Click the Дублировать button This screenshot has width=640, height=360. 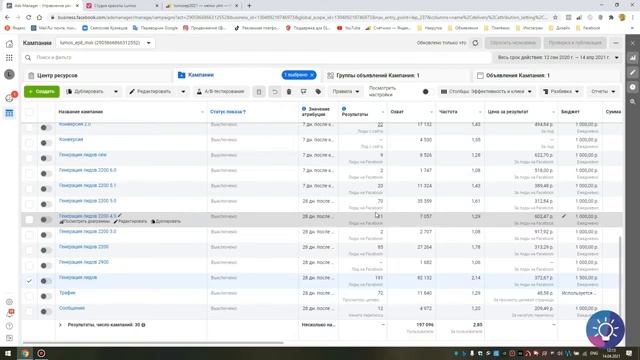85,92
